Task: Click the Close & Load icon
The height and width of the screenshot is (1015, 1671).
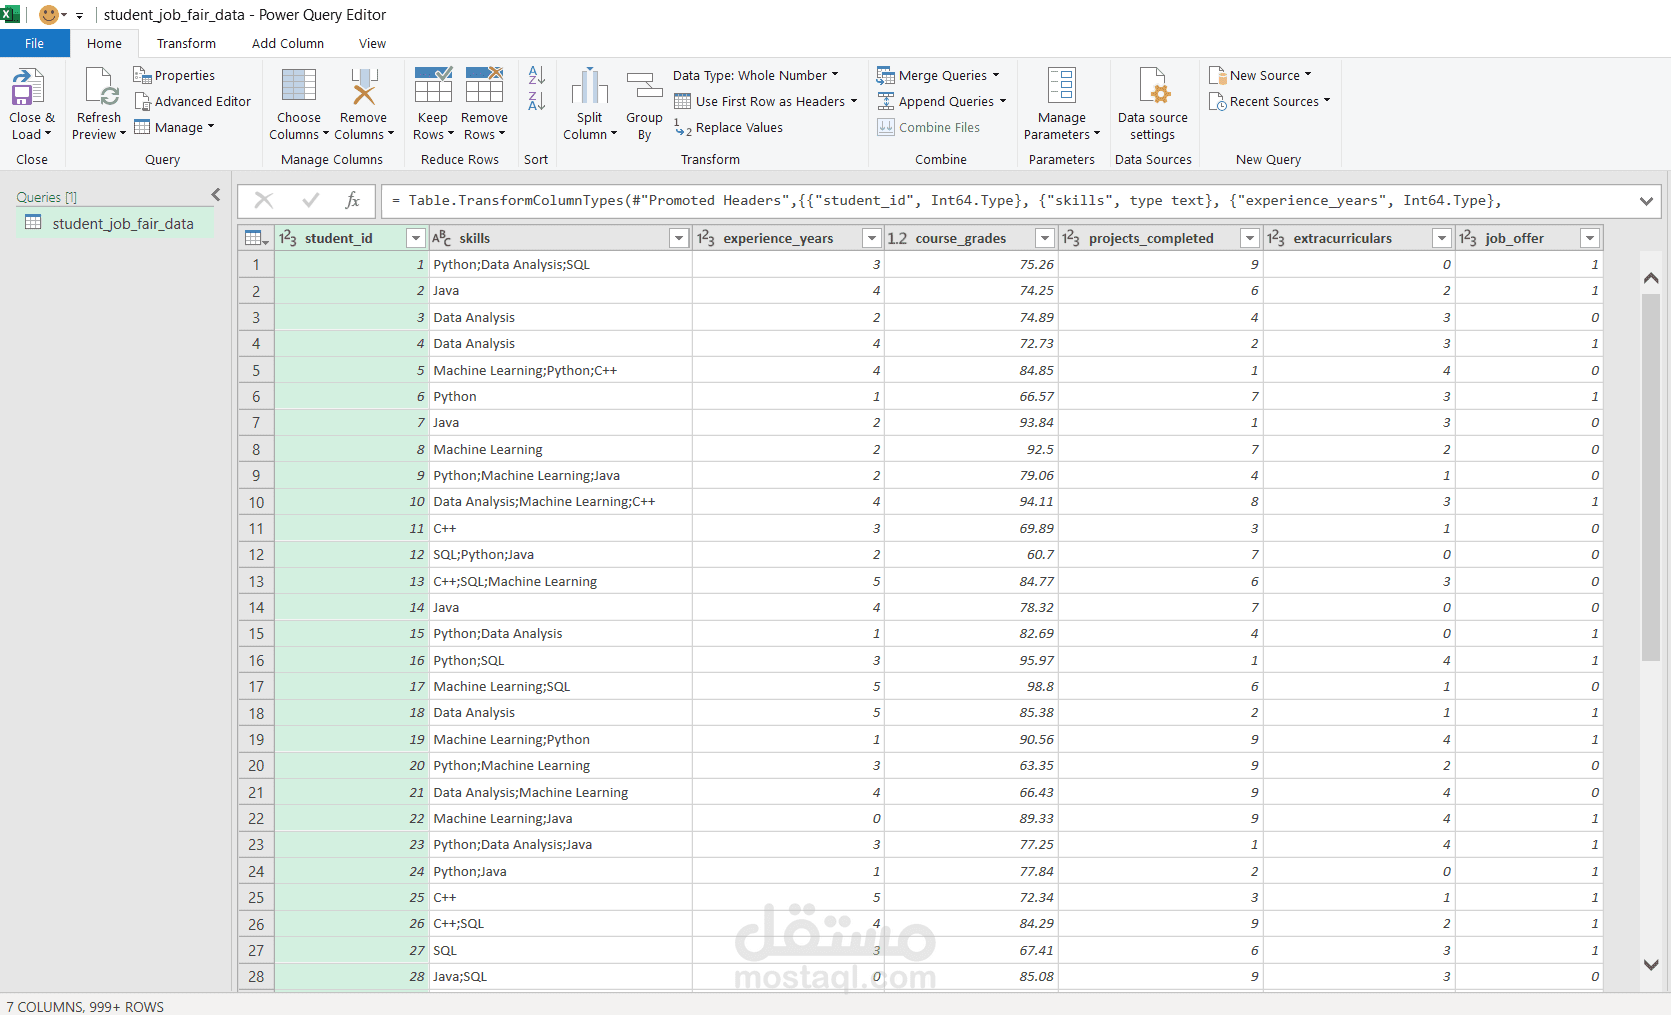Action: pyautogui.click(x=28, y=88)
